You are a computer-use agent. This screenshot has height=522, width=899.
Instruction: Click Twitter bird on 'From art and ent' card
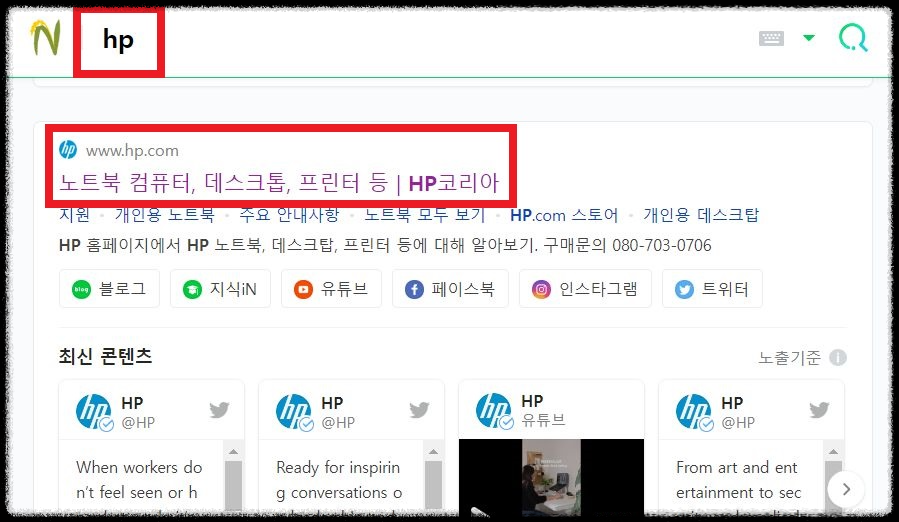(819, 410)
